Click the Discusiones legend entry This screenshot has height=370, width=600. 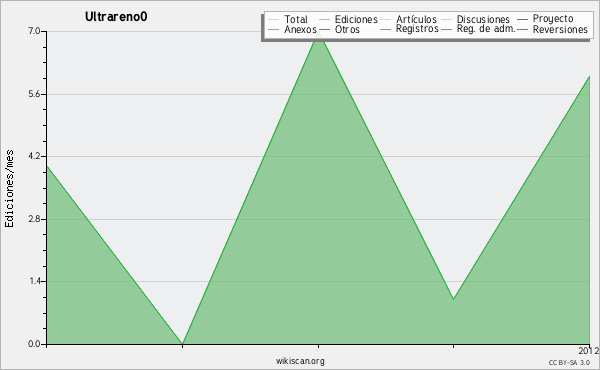(x=483, y=19)
